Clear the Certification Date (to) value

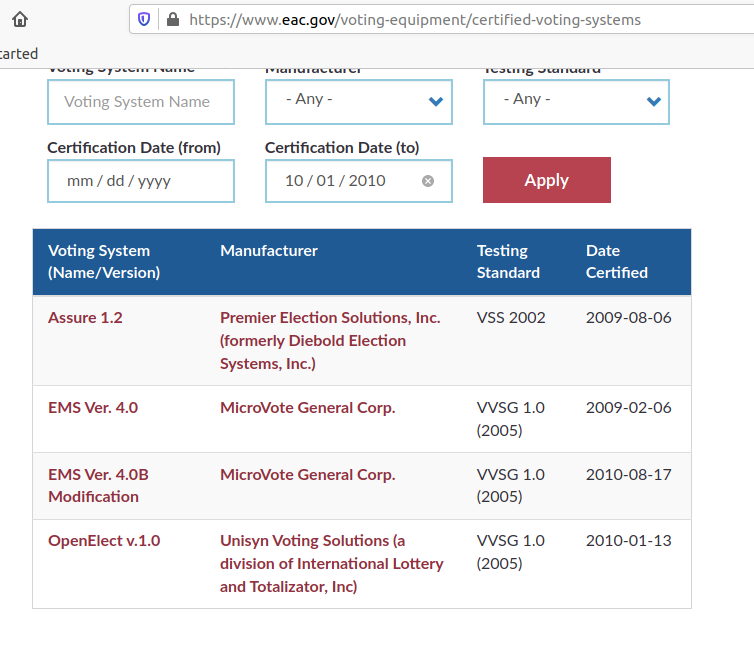coord(427,181)
